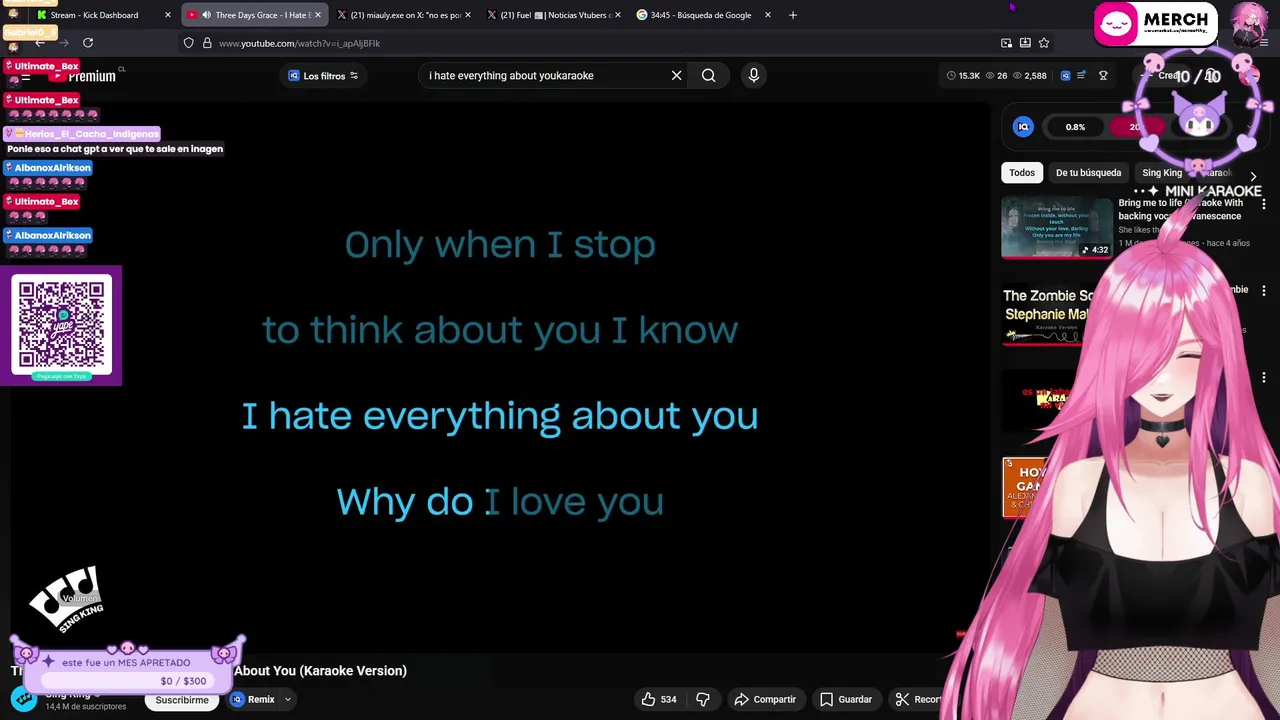Reload the page with the refresh icon
This screenshot has height=720, width=1280.
click(x=88, y=43)
